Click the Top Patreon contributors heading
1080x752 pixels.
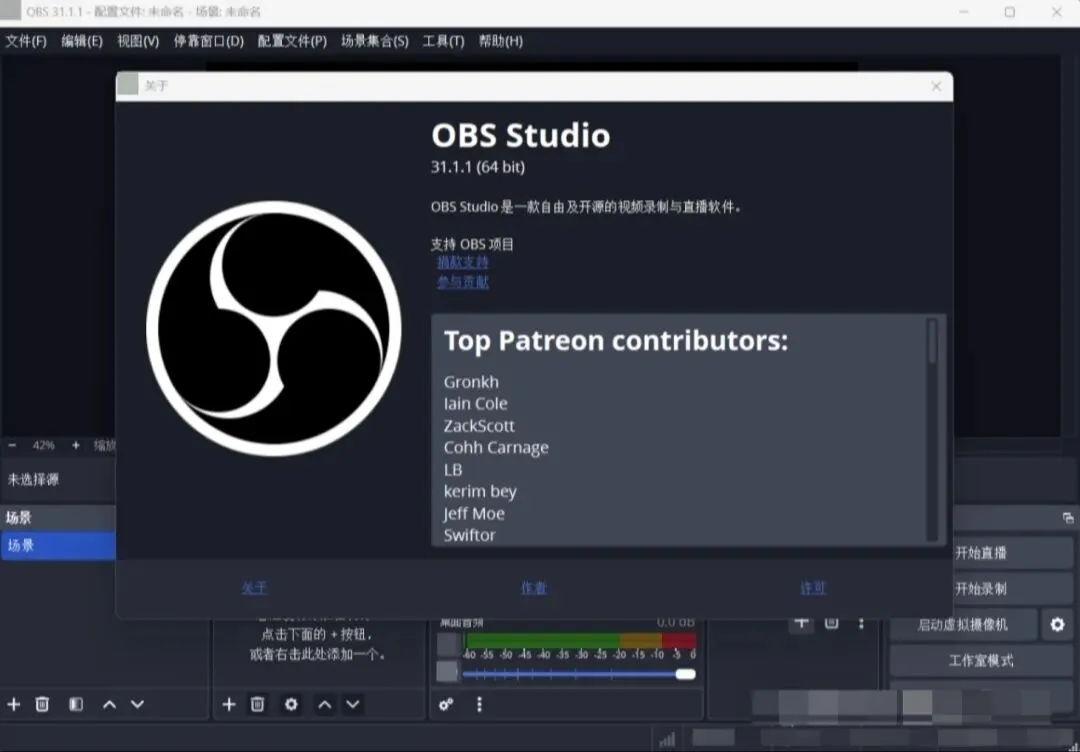pyautogui.click(x=616, y=341)
